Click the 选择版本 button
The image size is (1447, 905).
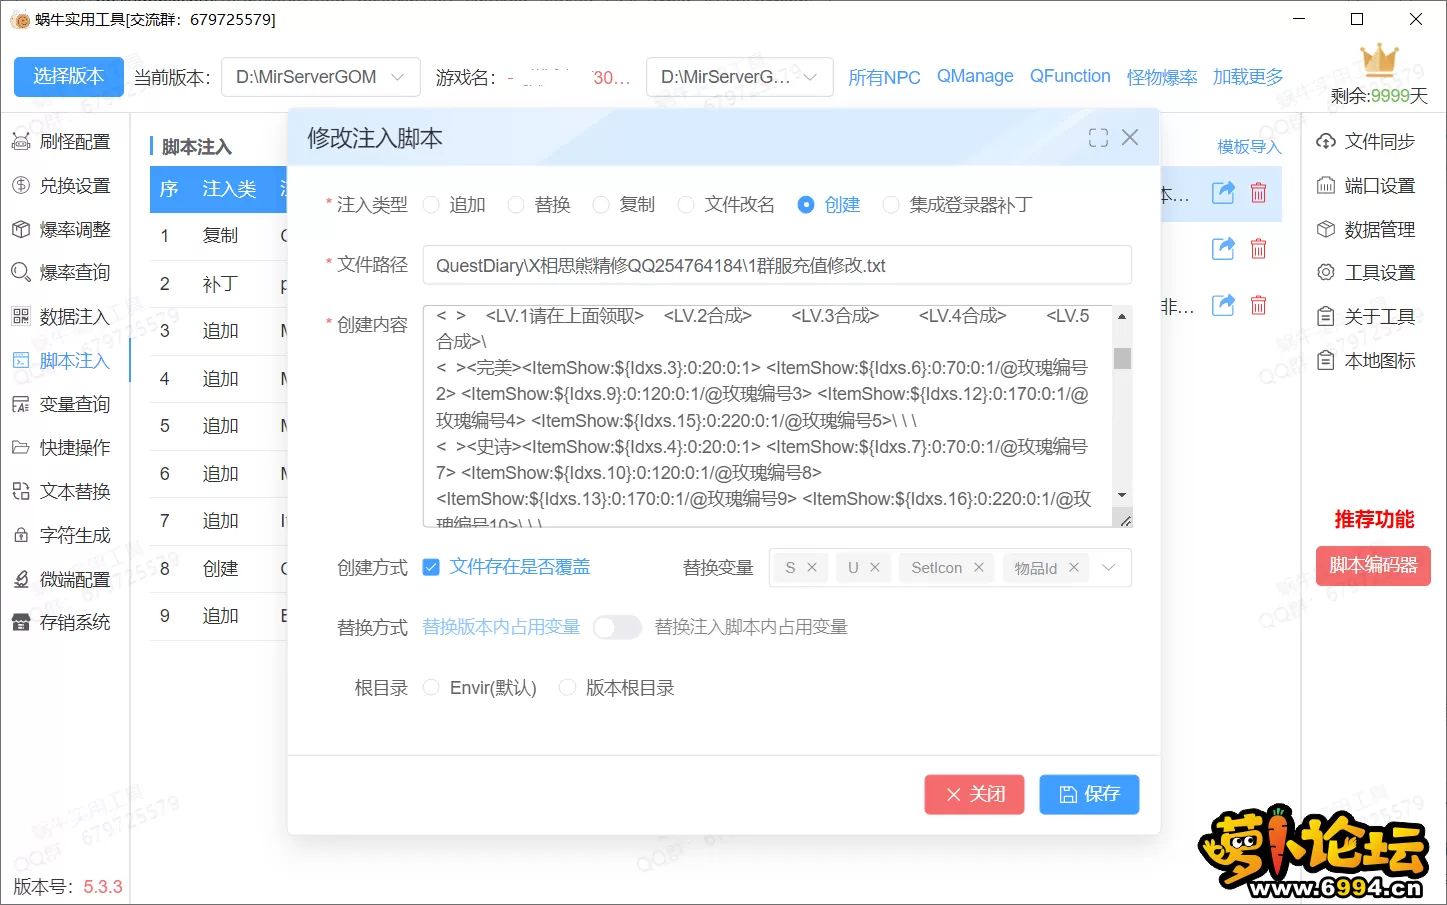(x=69, y=76)
